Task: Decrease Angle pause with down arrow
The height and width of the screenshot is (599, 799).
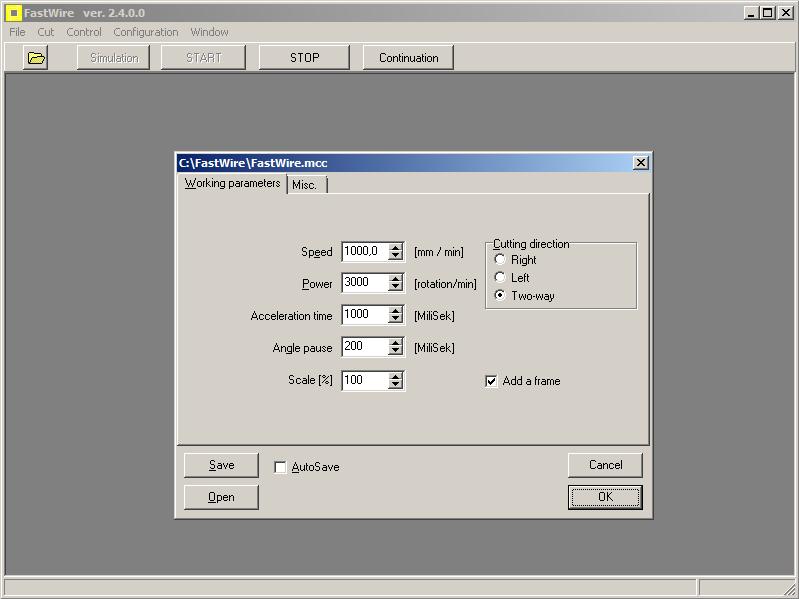Action: (396, 352)
